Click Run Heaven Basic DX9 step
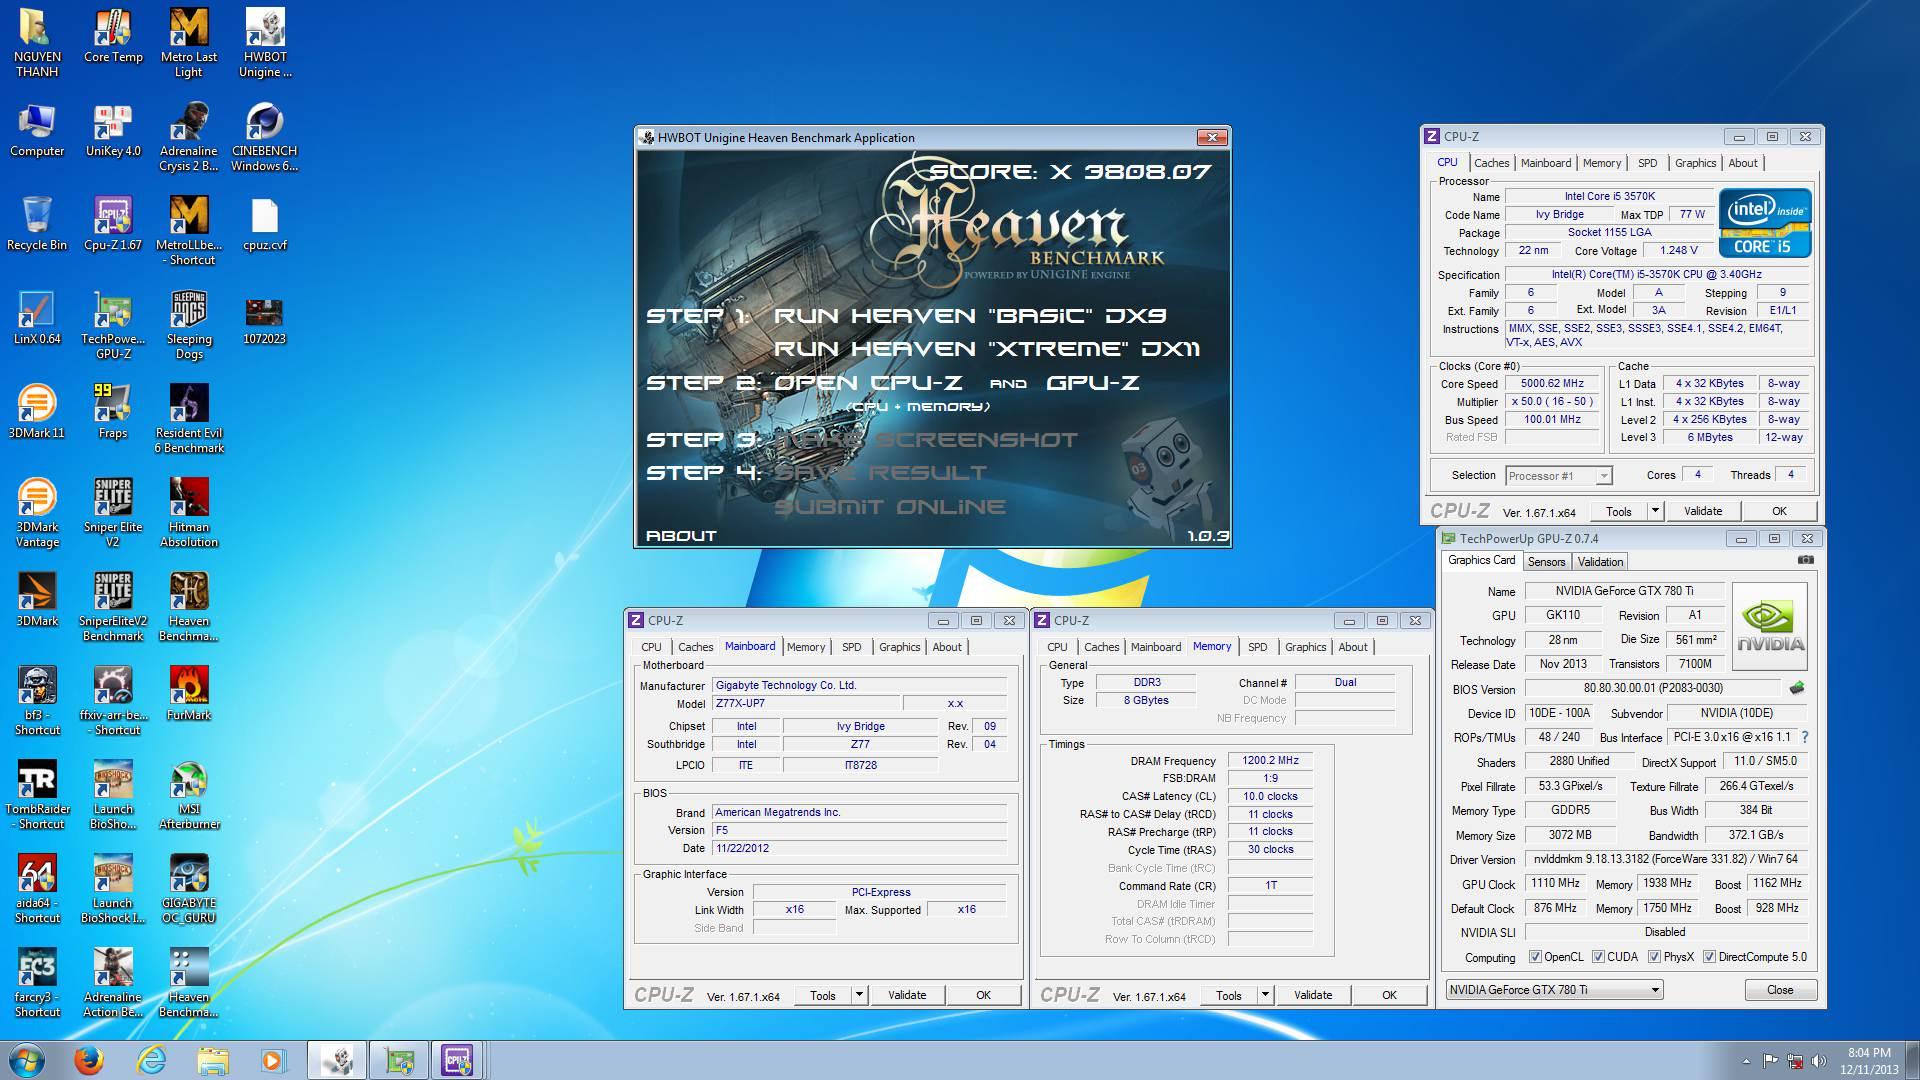1920x1080 pixels. coord(970,316)
